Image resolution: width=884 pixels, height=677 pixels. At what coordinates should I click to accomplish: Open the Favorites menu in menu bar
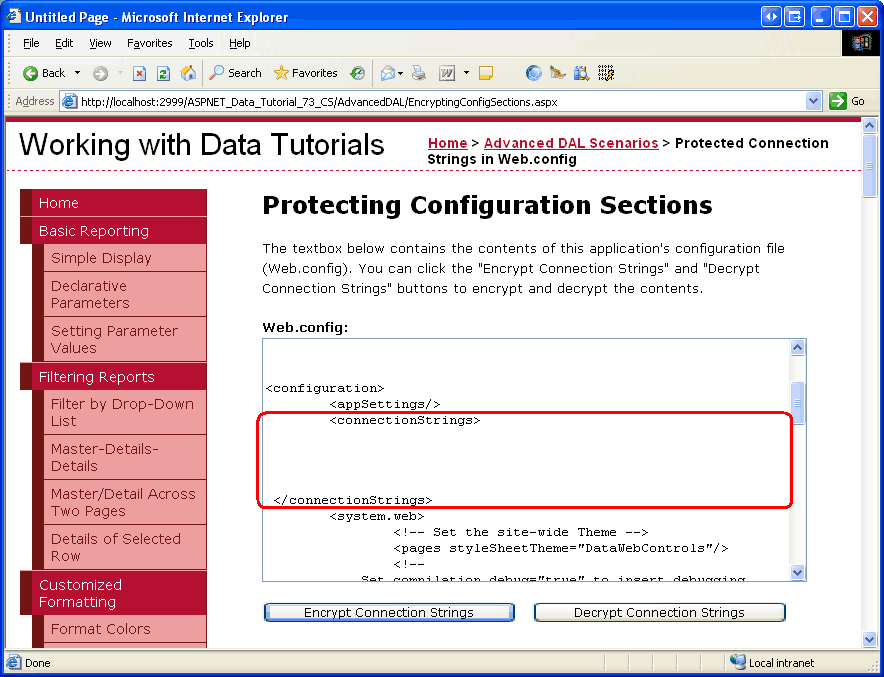[149, 43]
